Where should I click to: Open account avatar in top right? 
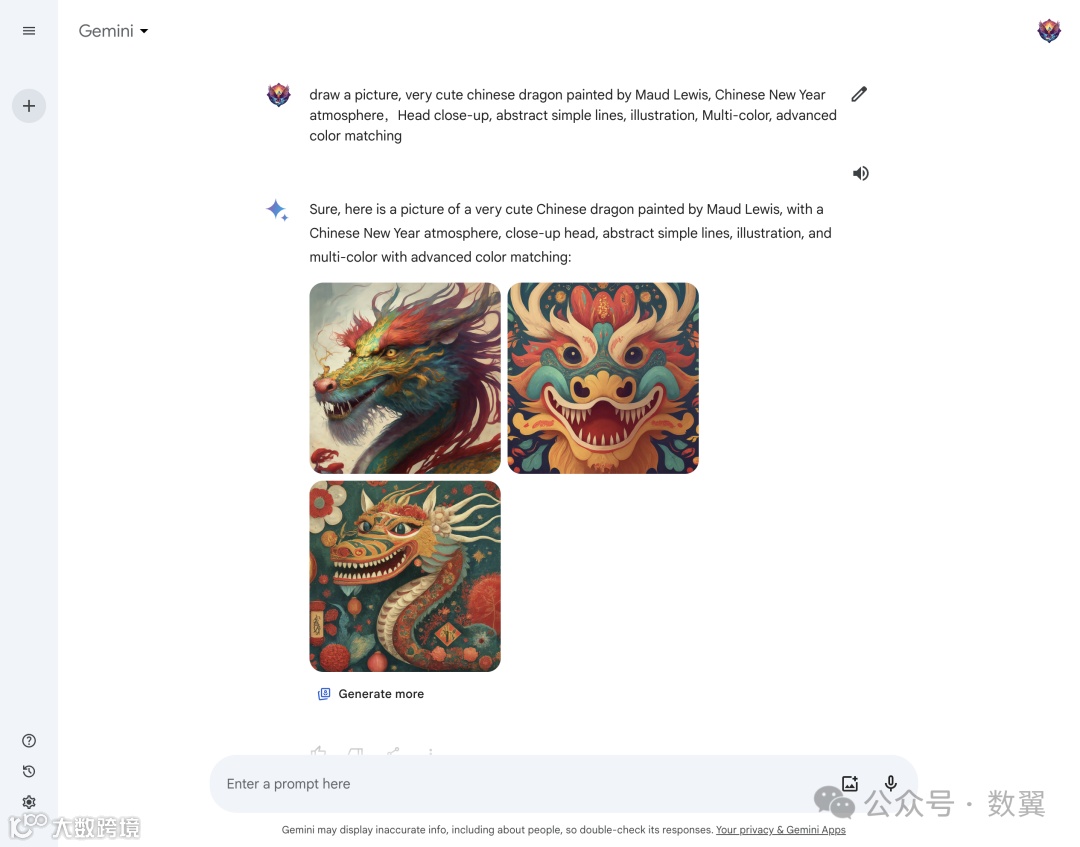tap(1048, 31)
